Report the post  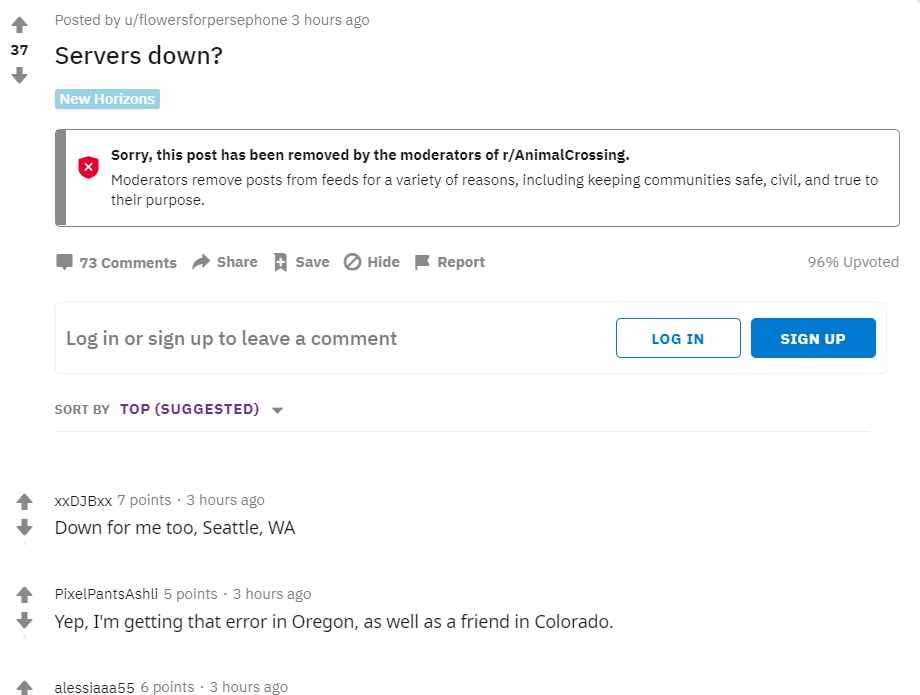click(450, 262)
